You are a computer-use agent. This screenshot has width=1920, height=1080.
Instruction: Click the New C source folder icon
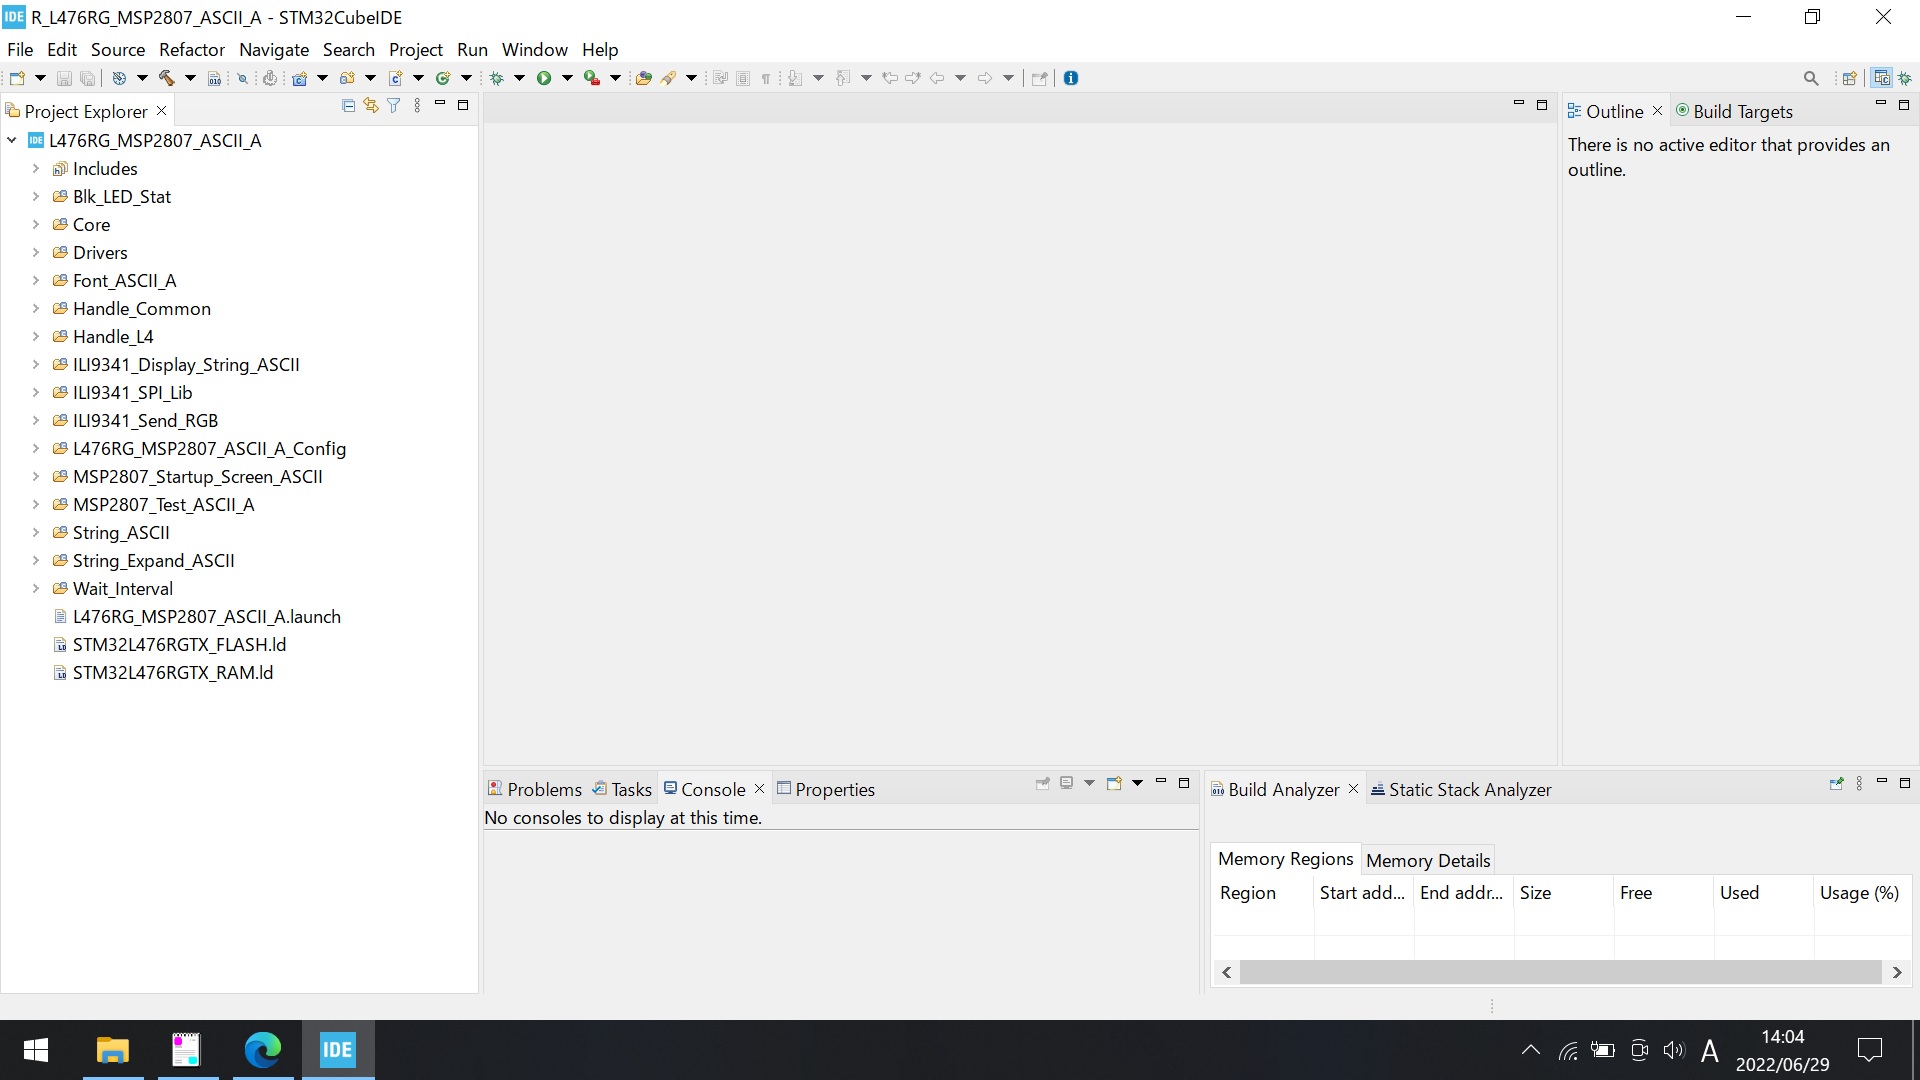pyautogui.click(x=346, y=78)
